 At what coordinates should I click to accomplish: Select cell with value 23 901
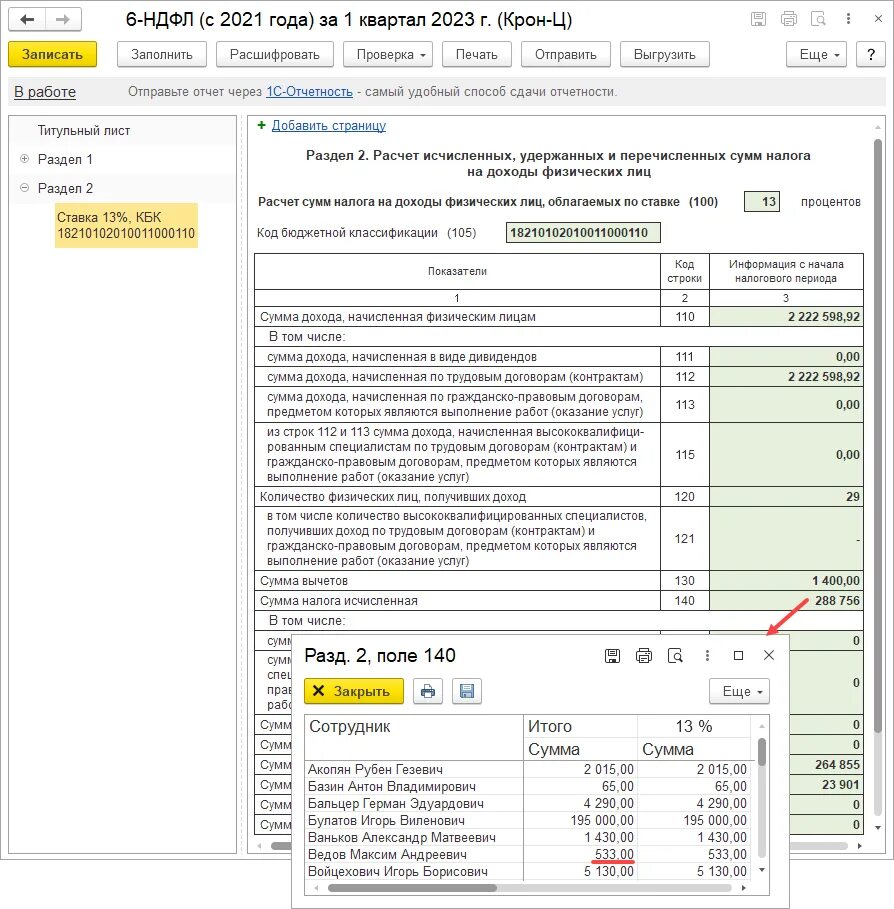[826, 784]
